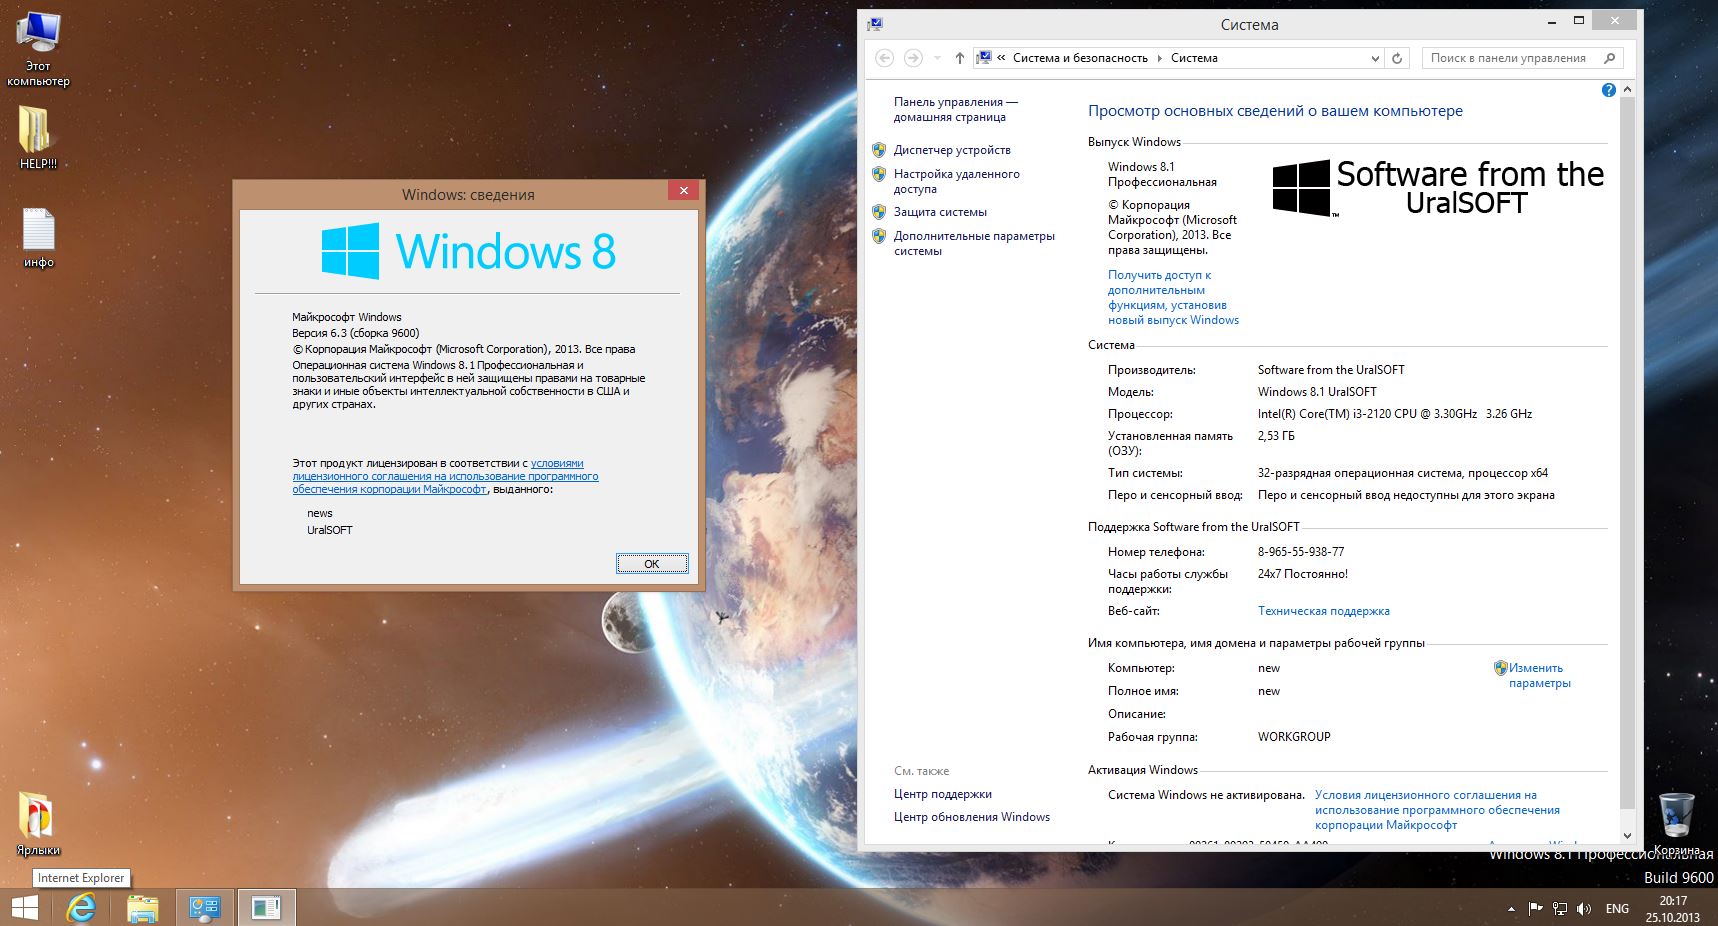Show hidden tray icons arrow
The image size is (1718, 926).
[1511, 909]
